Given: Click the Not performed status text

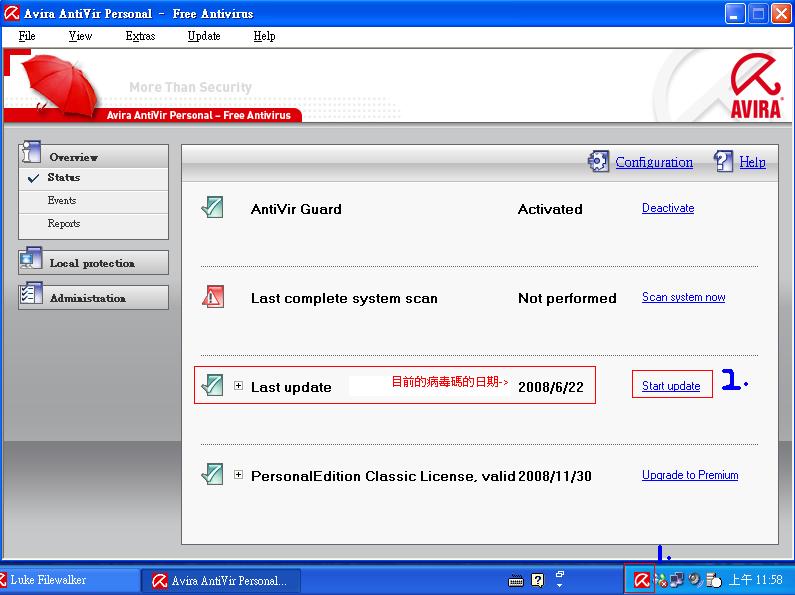Looking at the screenshot, I should [x=567, y=299].
